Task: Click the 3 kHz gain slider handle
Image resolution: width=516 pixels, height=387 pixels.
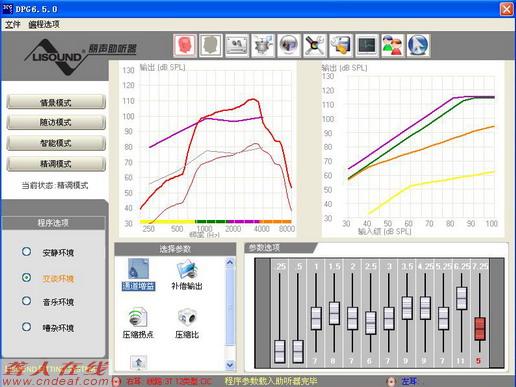Action: [x=389, y=318]
